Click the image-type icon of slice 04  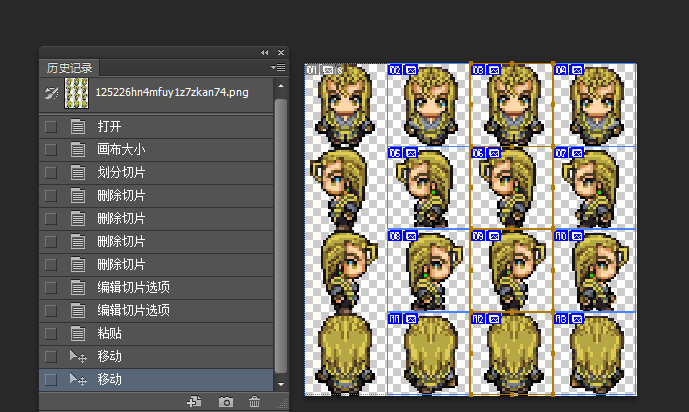click(x=577, y=70)
